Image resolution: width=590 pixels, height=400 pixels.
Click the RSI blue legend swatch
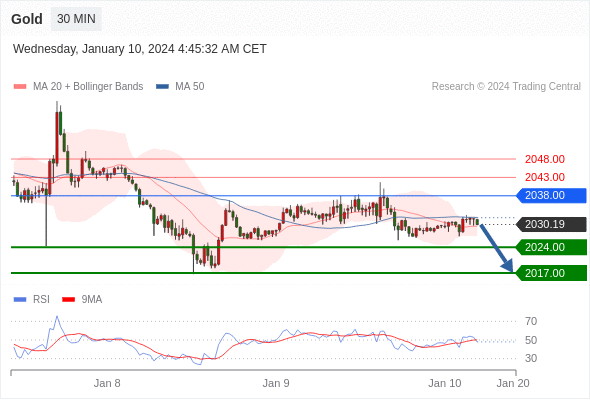(20, 300)
